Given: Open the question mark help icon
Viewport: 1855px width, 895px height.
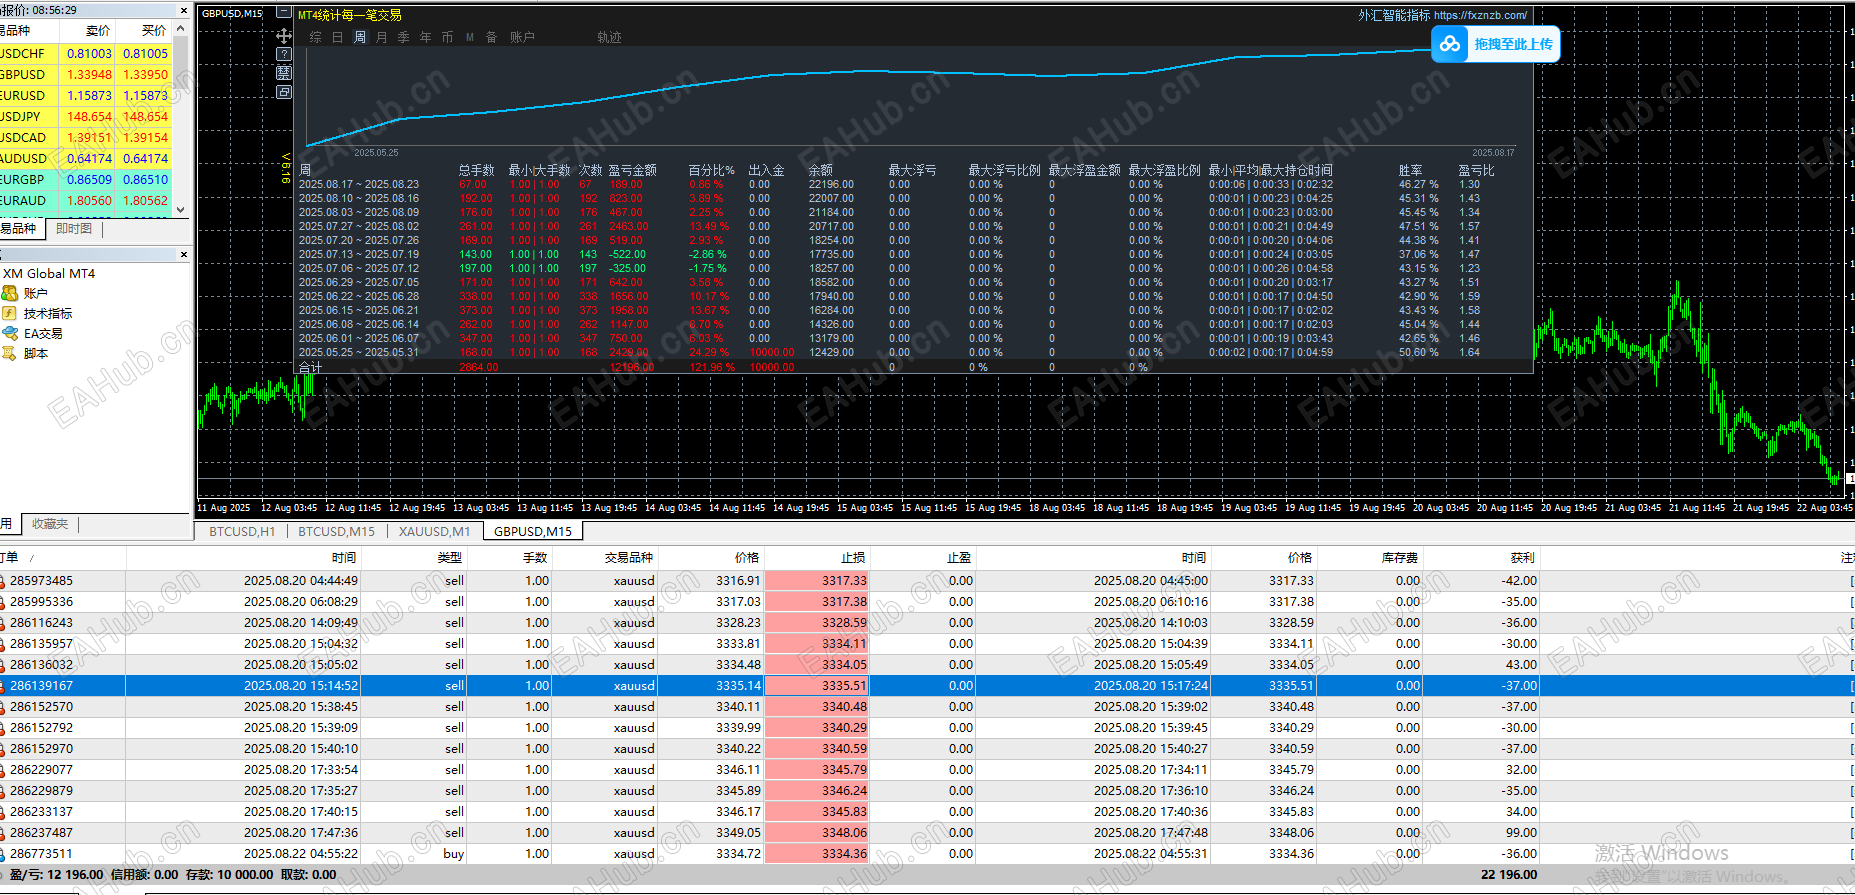Looking at the screenshot, I should tap(284, 54).
